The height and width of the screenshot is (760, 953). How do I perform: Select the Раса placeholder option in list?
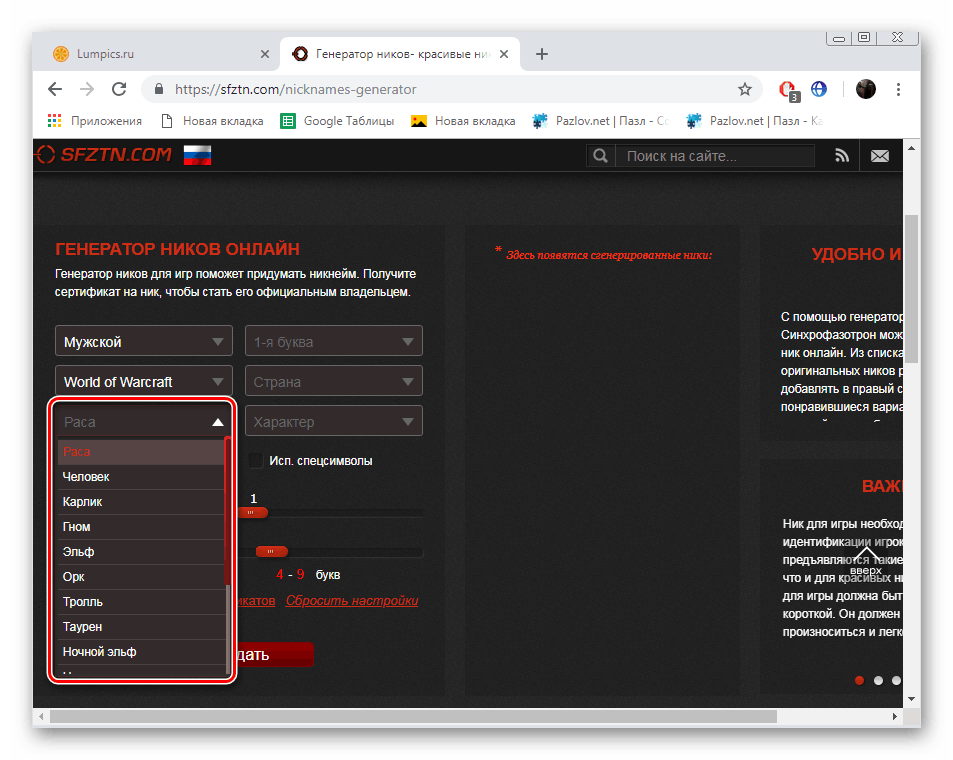pos(141,452)
